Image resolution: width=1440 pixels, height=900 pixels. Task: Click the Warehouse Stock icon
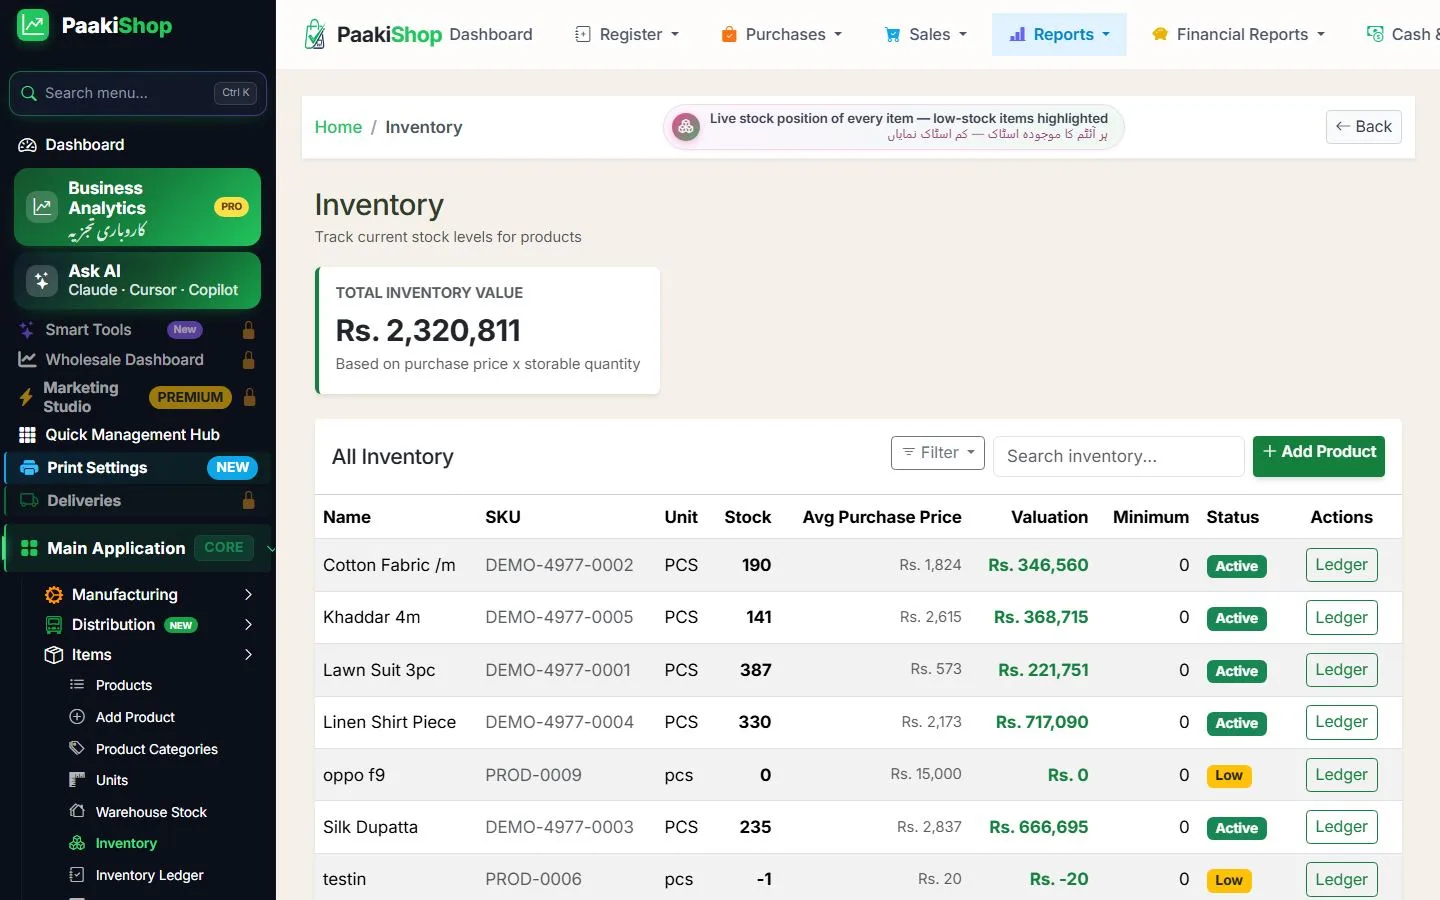click(x=77, y=811)
